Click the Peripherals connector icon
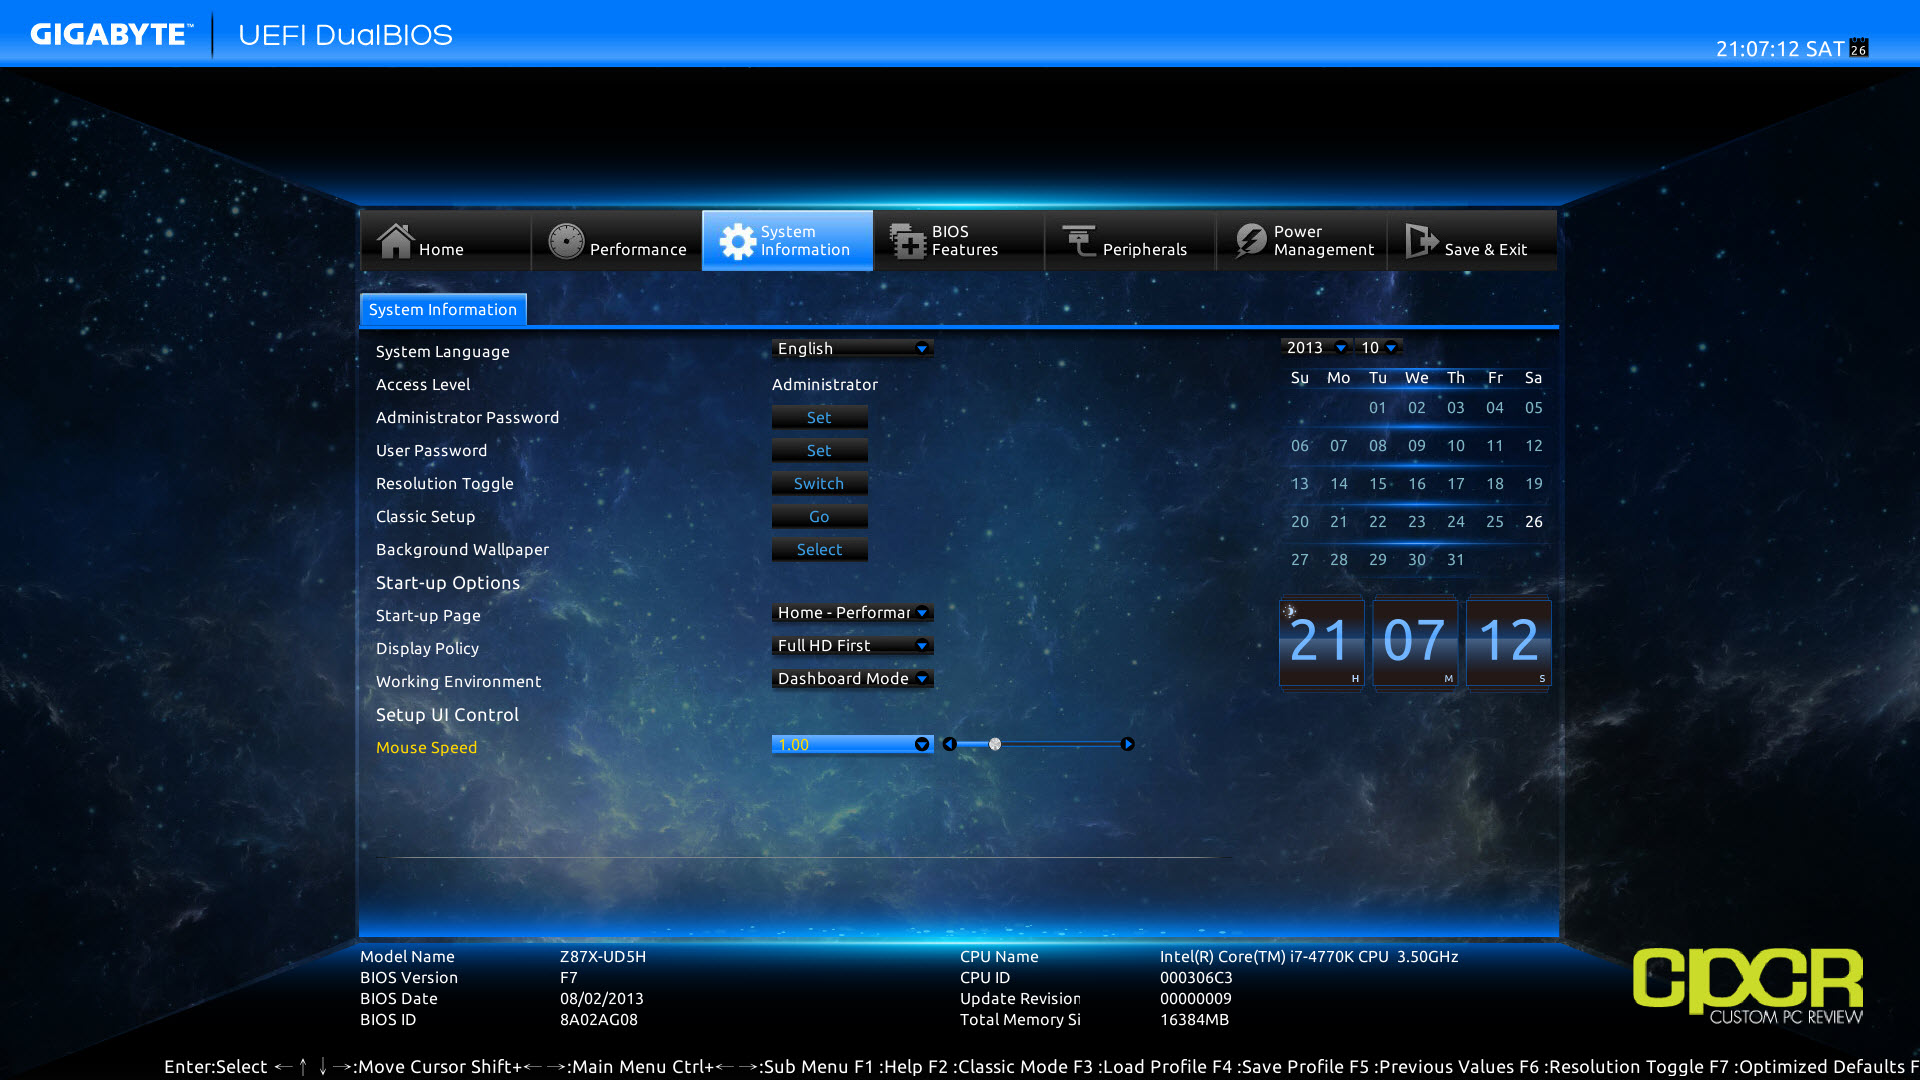The width and height of the screenshot is (1920, 1080). (1079, 241)
